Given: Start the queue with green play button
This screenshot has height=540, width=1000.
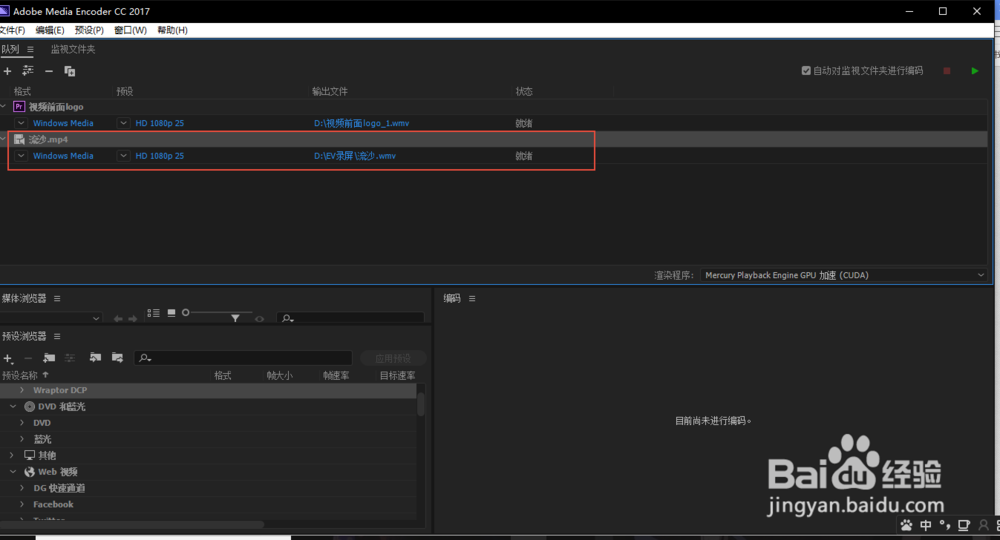Looking at the screenshot, I should [x=974, y=71].
